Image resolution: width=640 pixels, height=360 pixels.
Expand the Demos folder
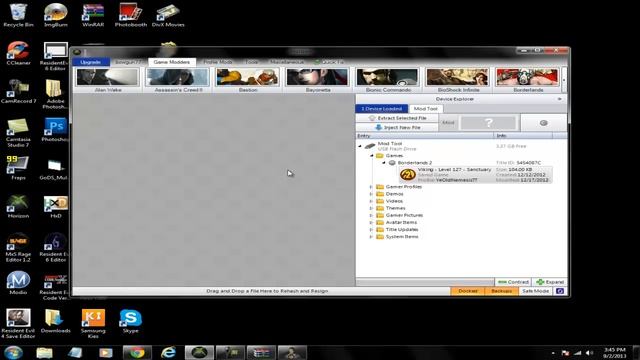pyautogui.click(x=371, y=194)
